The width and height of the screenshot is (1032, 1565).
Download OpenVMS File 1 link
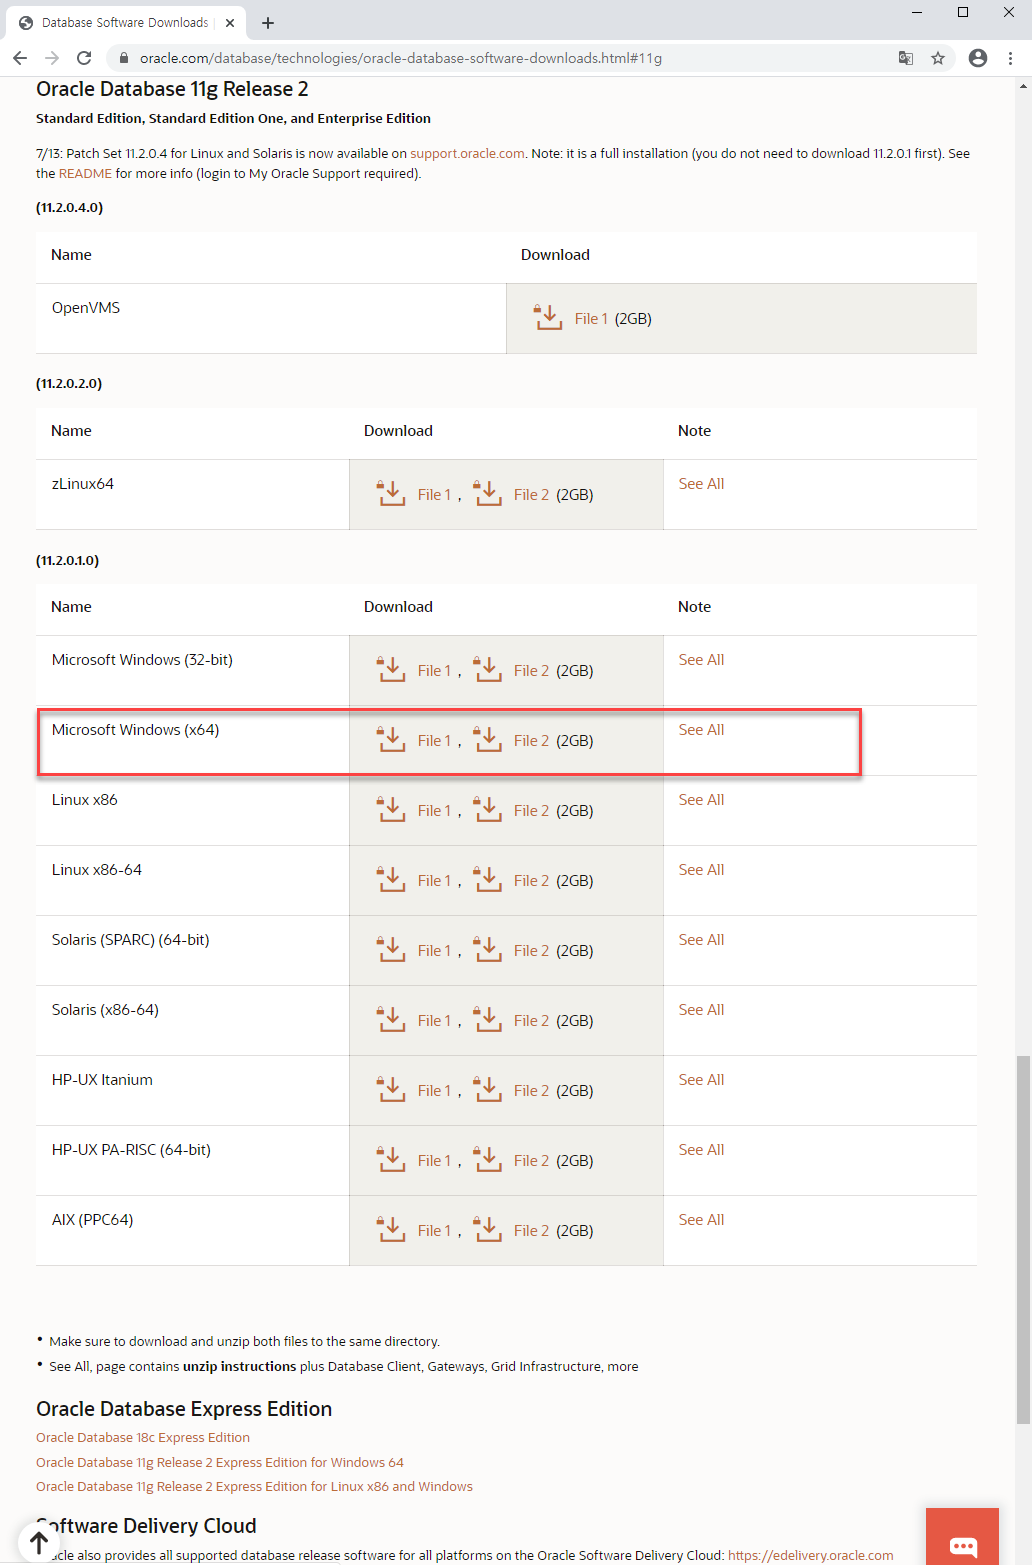[x=591, y=319]
